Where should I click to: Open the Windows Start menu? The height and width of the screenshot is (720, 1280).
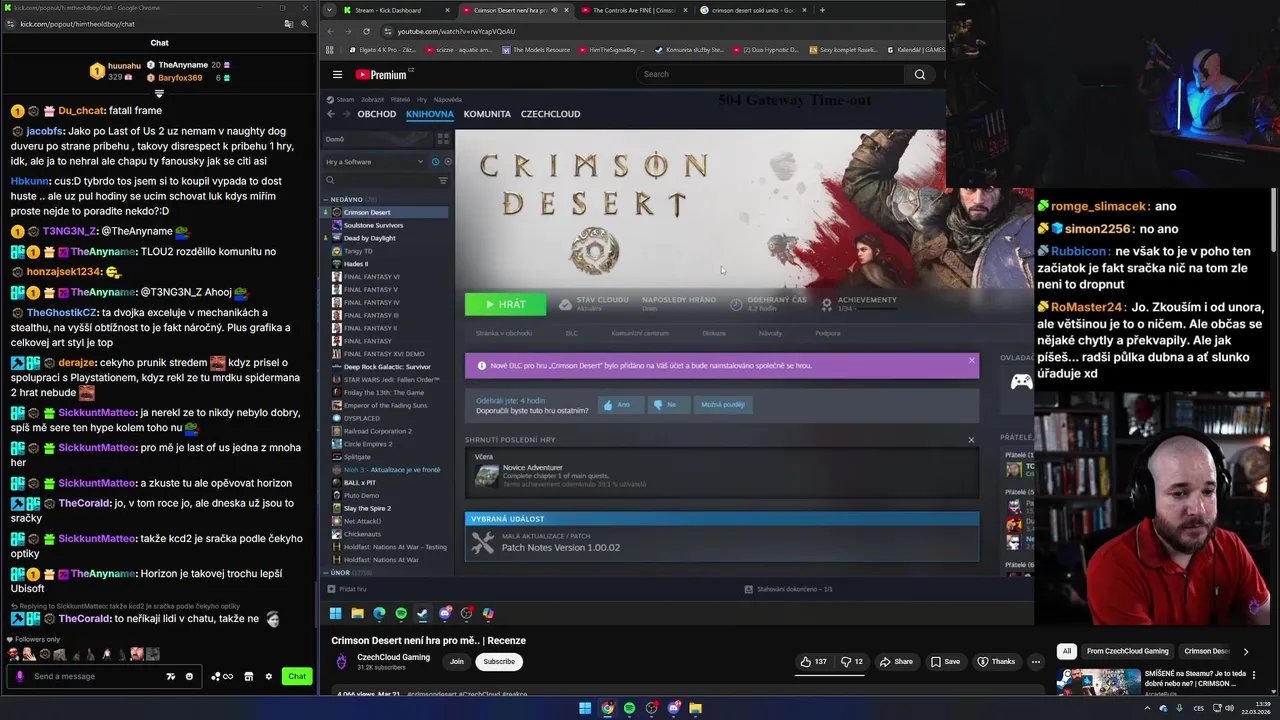click(x=585, y=708)
